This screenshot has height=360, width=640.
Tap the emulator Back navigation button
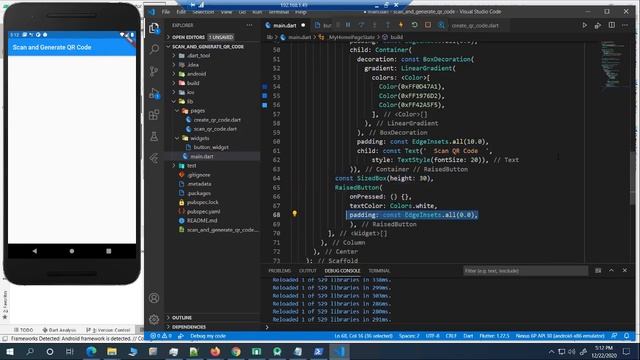[x=35, y=251]
